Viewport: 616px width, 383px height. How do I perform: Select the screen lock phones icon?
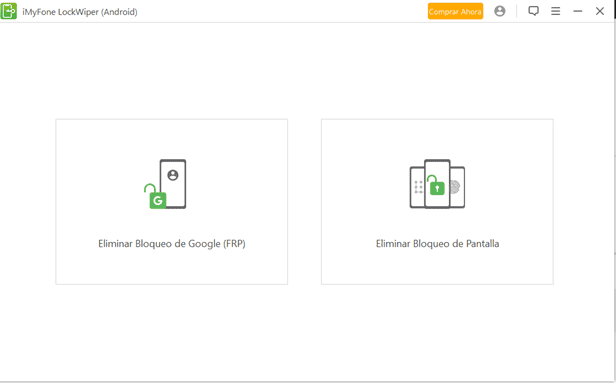coord(437,184)
